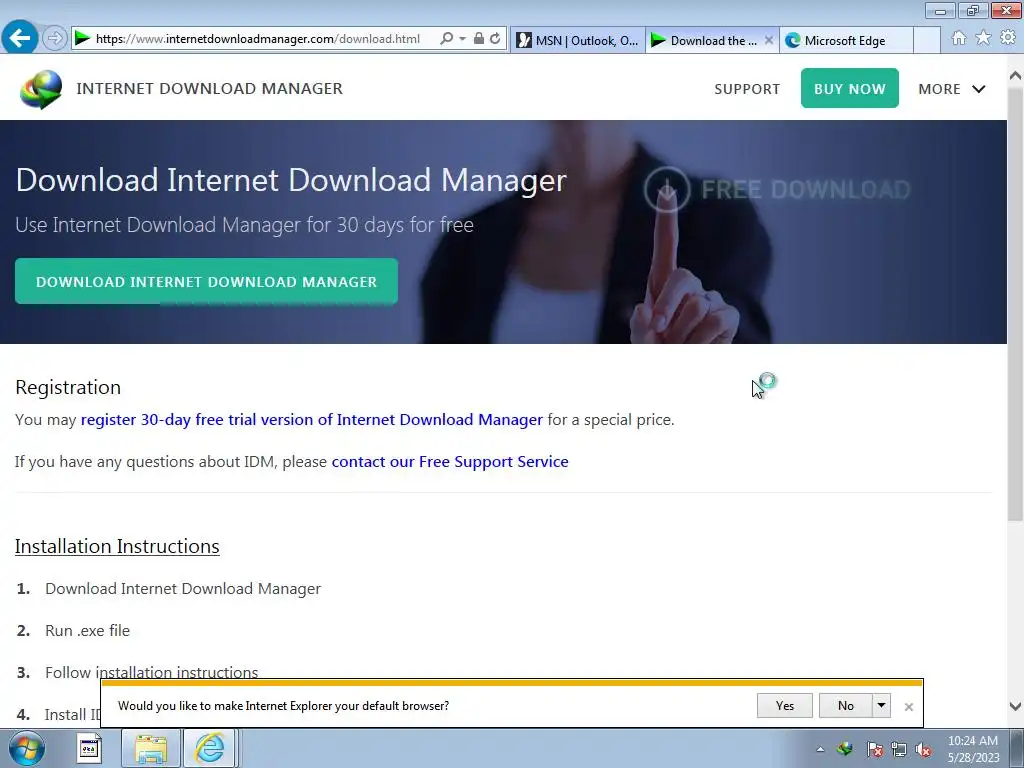The height and width of the screenshot is (768, 1024).
Task: Click No on default browser prompt
Action: tap(846, 705)
